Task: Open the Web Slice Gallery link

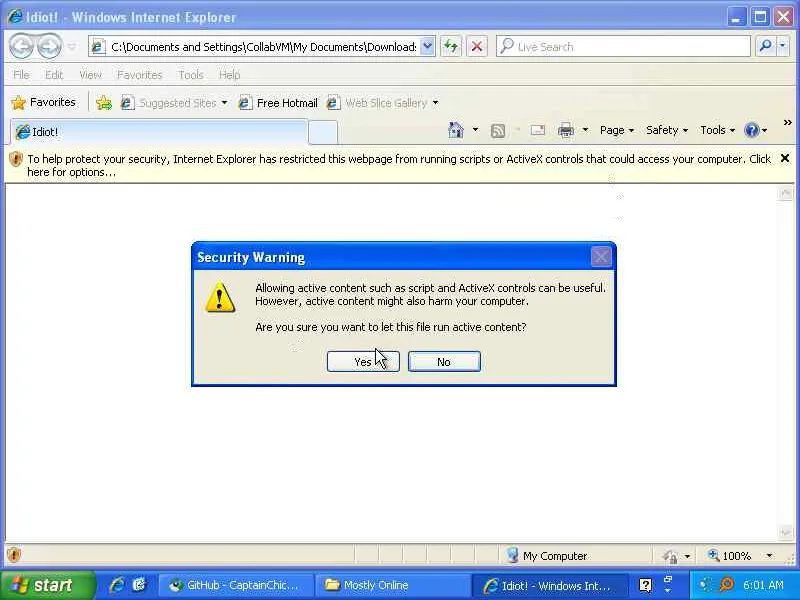Action: point(378,103)
